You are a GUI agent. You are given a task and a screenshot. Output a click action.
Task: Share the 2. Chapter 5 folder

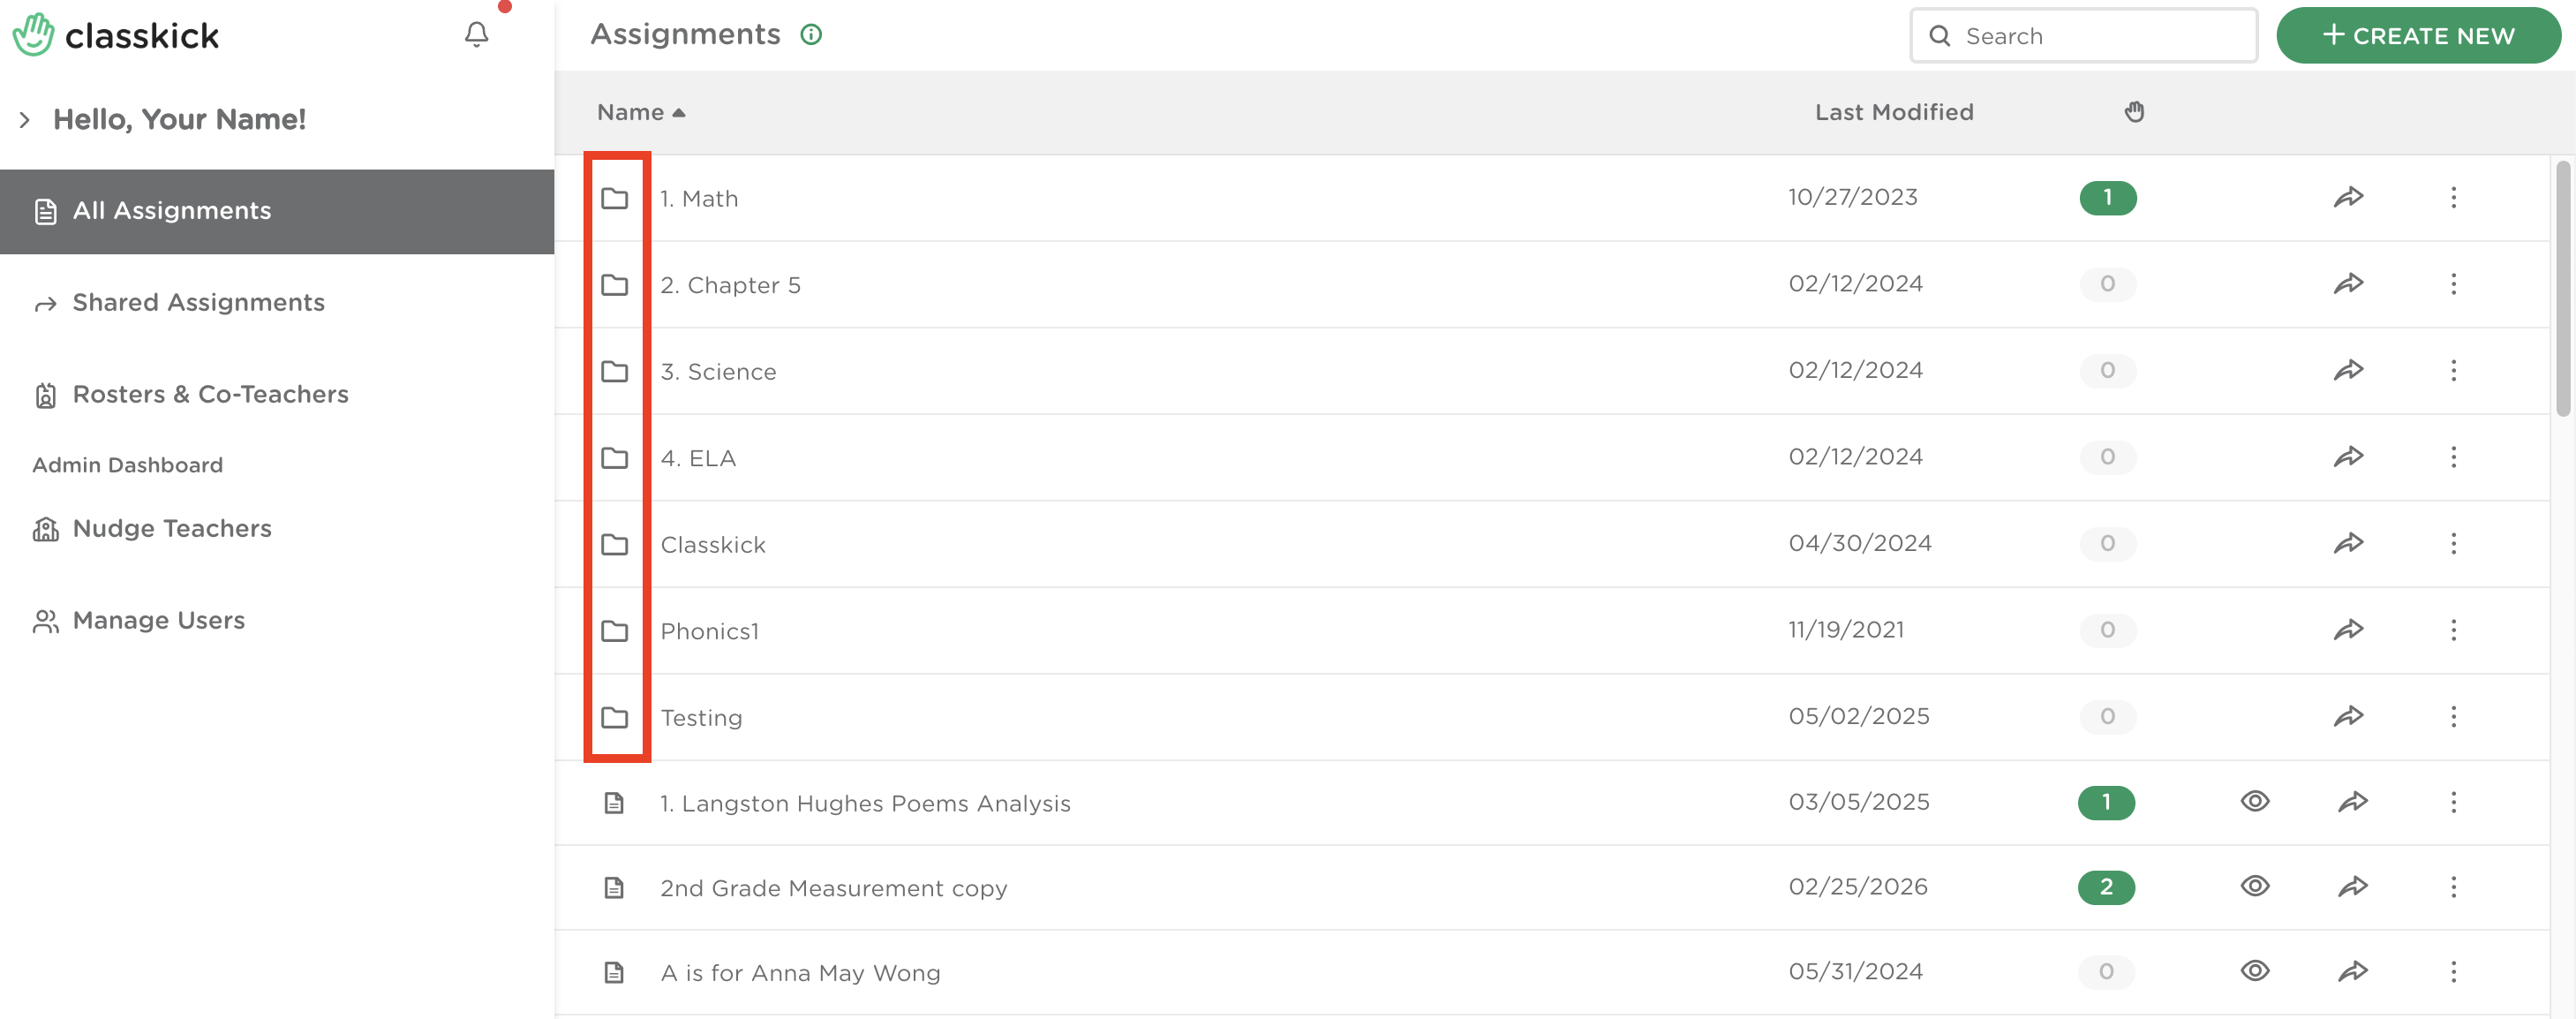tap(2349, 284)
